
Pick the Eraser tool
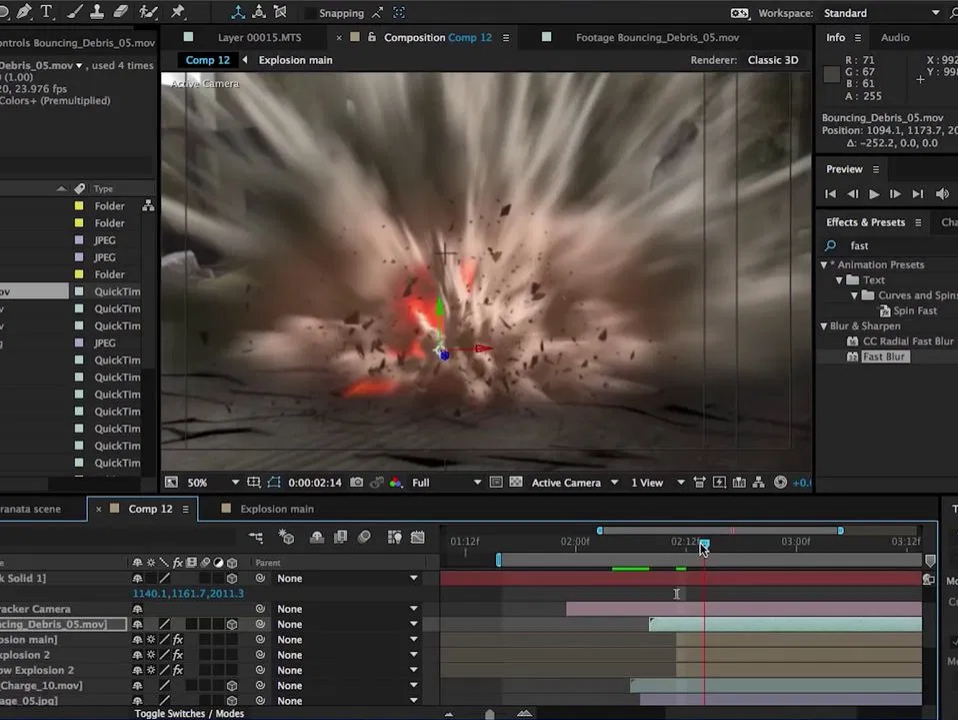pos(120,12)
